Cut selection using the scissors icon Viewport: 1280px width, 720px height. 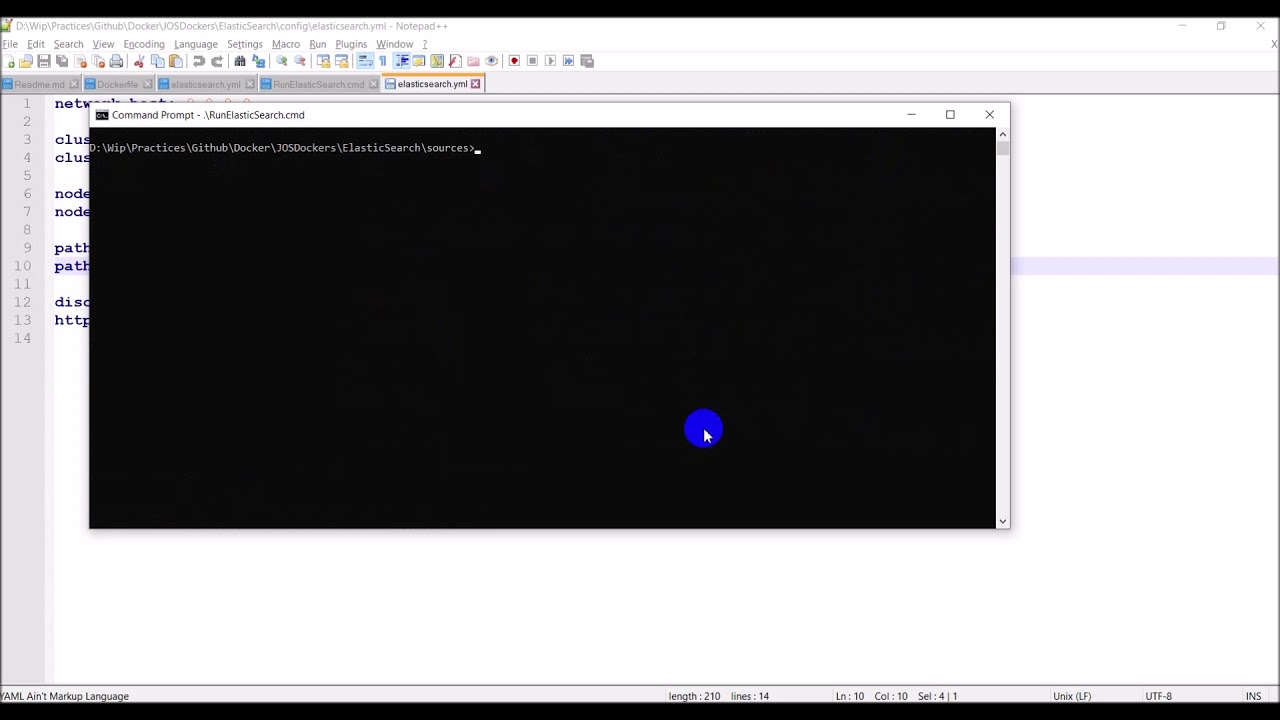tap(138, 61)
